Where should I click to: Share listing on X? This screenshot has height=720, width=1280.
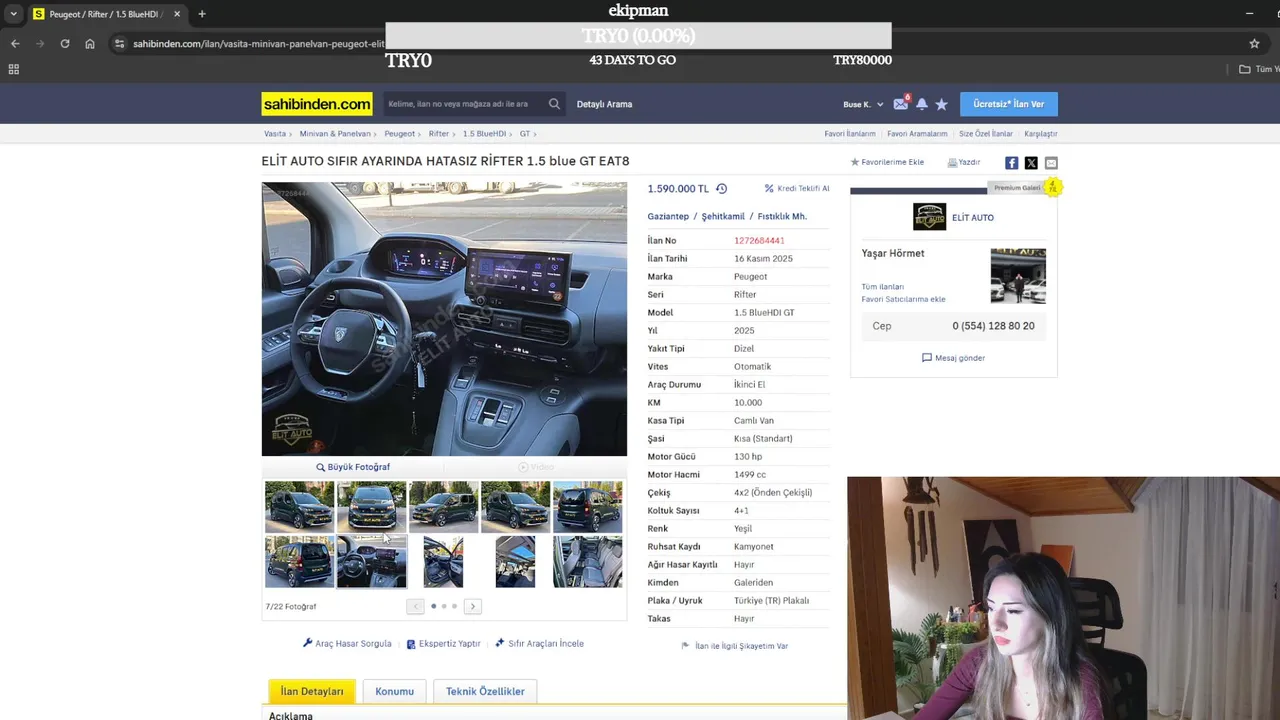1031,163
